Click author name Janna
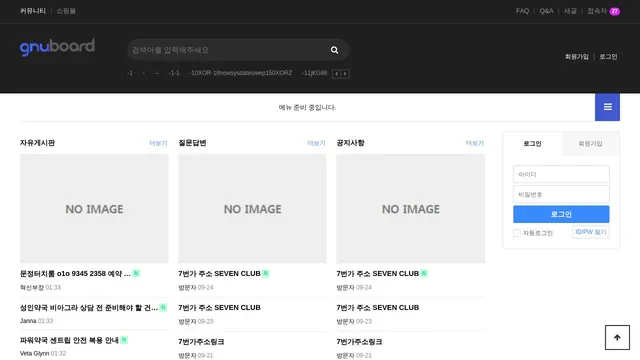Viewport: 640px width, 360px height. [x=28, y=321]
